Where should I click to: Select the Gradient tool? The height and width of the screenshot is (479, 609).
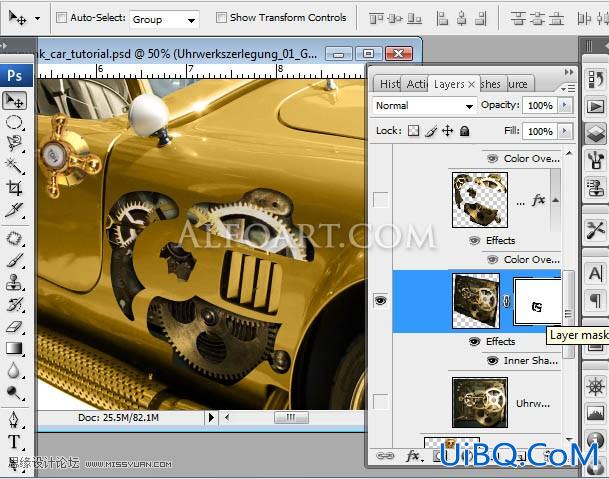pyautogui.click(x=14, y=348)
